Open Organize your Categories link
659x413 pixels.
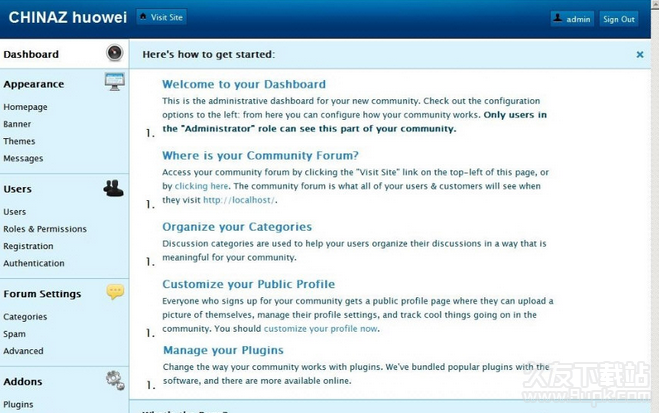point(237,227)
